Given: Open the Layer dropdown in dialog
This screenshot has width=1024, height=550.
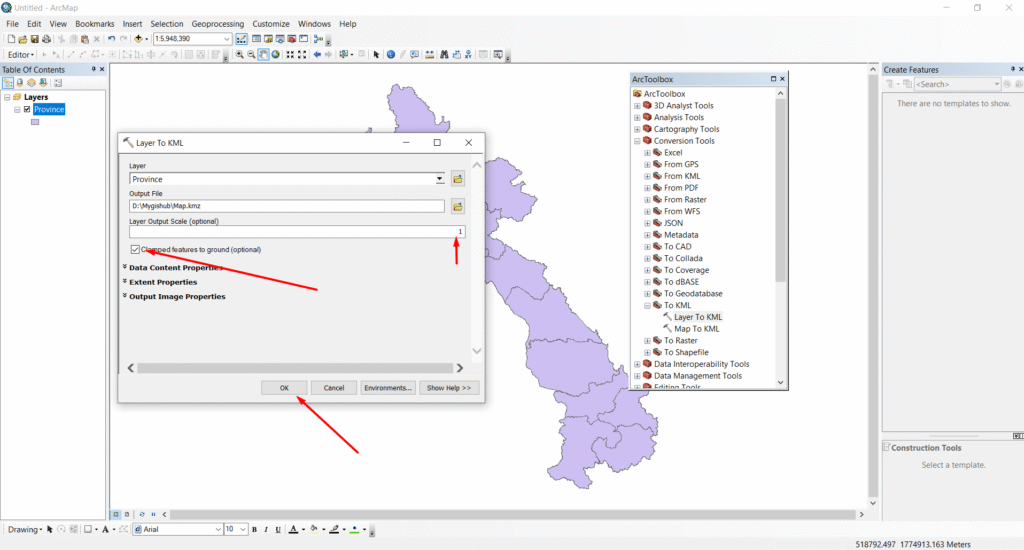Looking at the screenshot, I should point(440,179).
